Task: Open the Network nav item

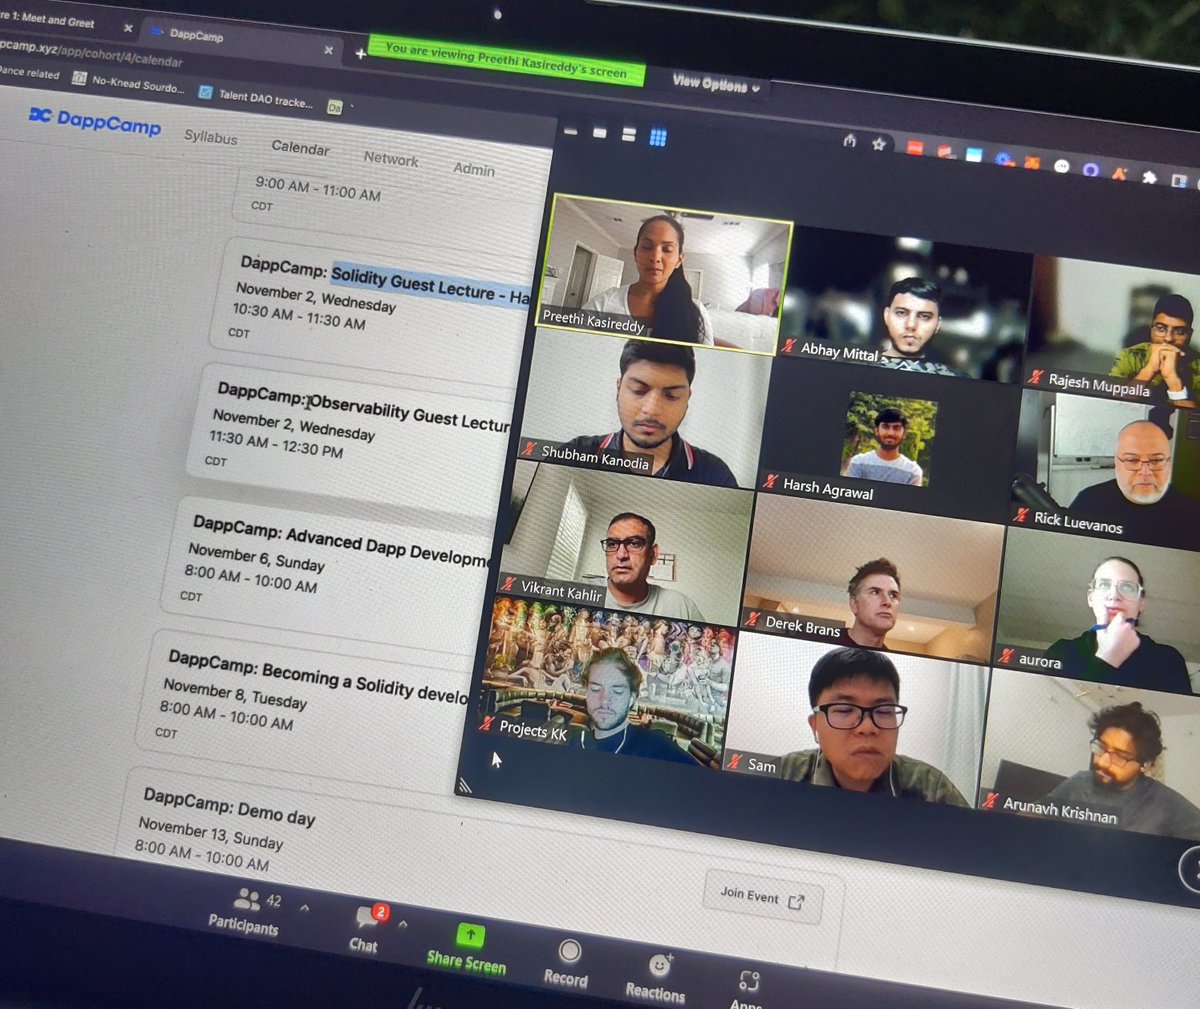Action: tap(391, 159)
